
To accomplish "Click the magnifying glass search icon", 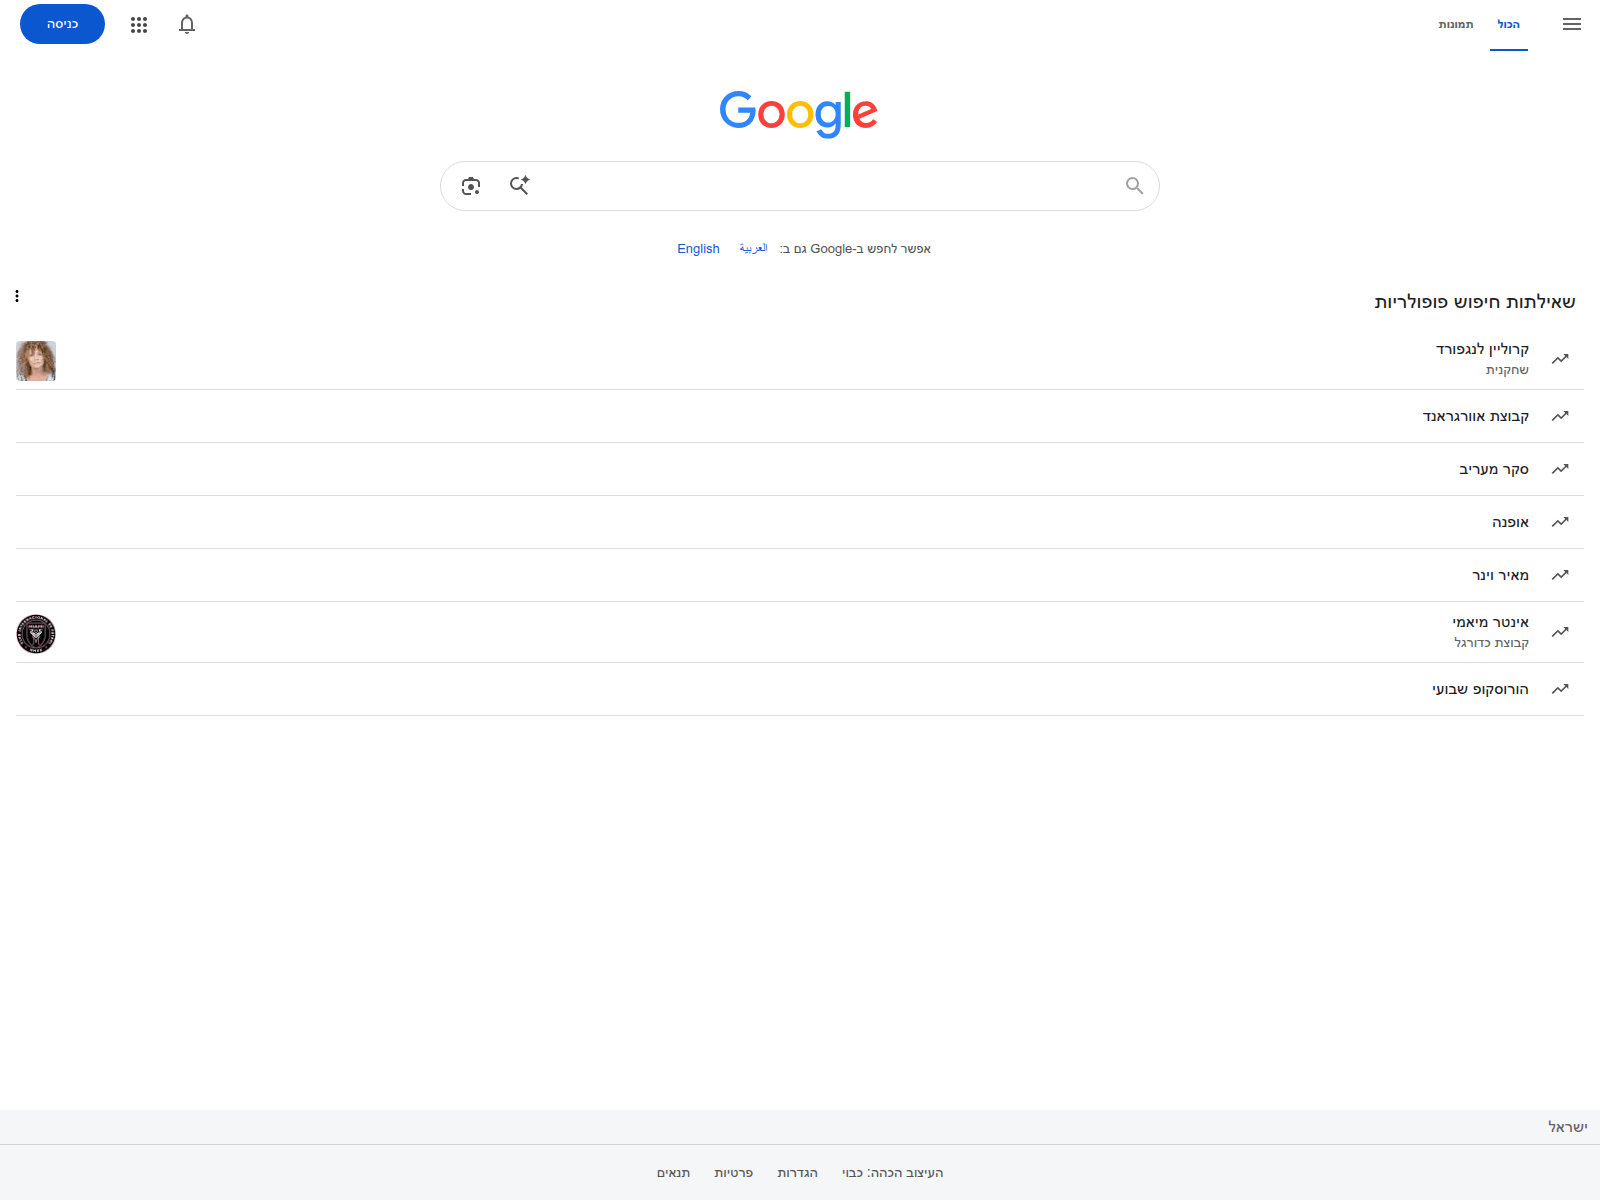I will click(1134, 186).
